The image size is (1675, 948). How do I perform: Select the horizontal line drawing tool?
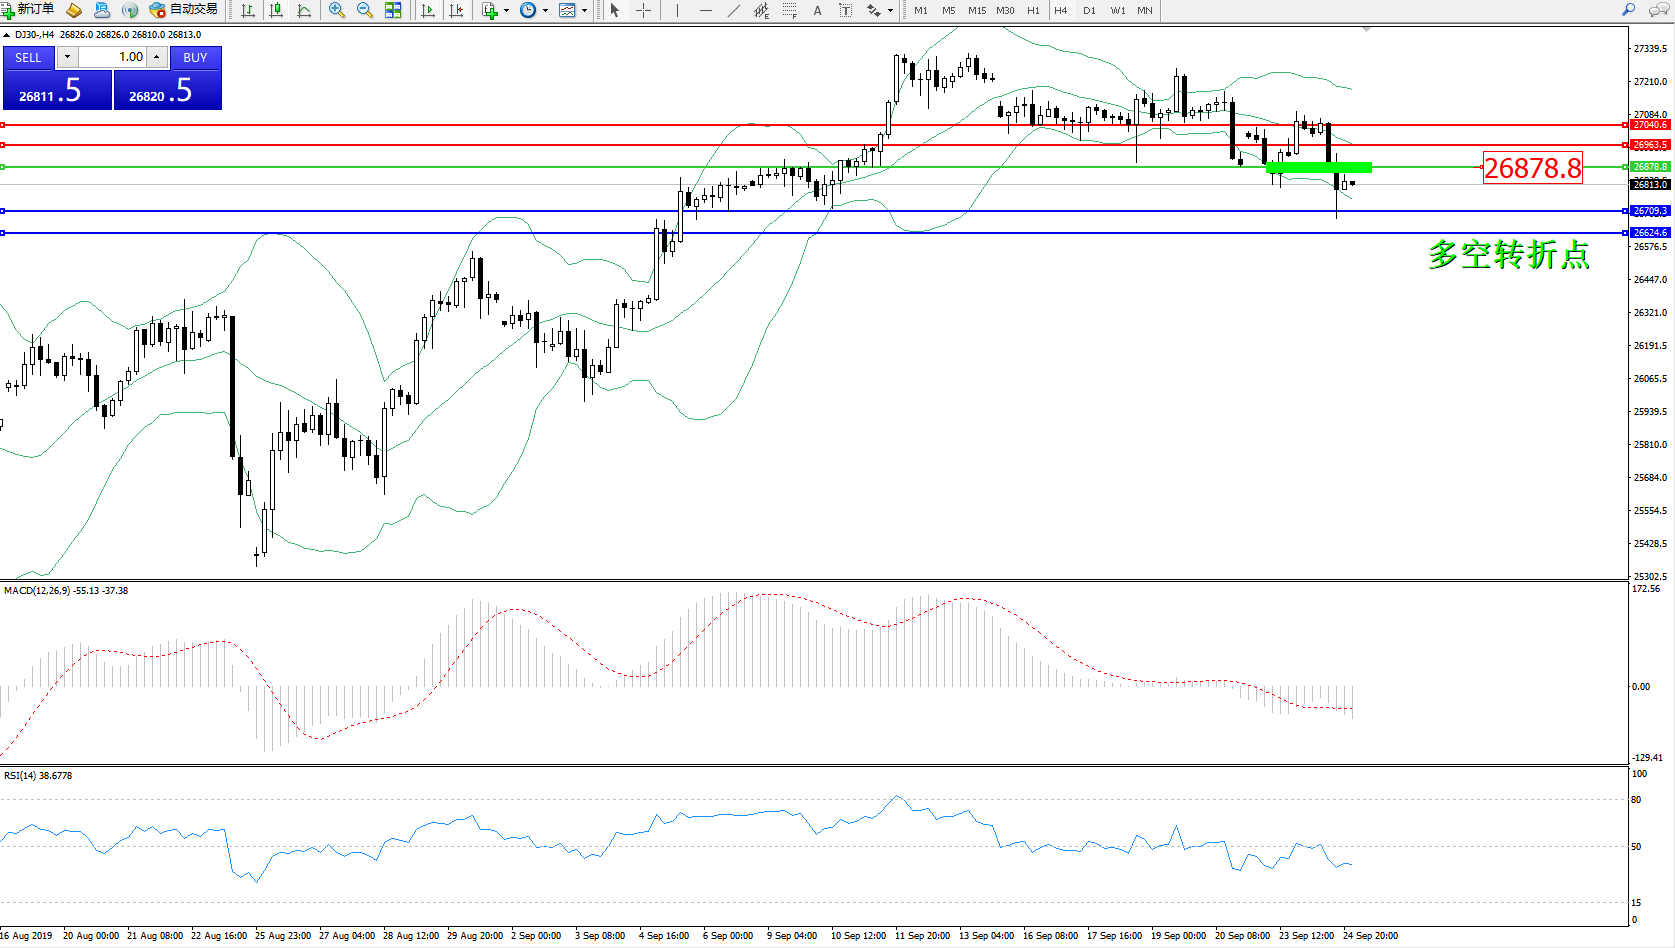click(x=706, y=10)
